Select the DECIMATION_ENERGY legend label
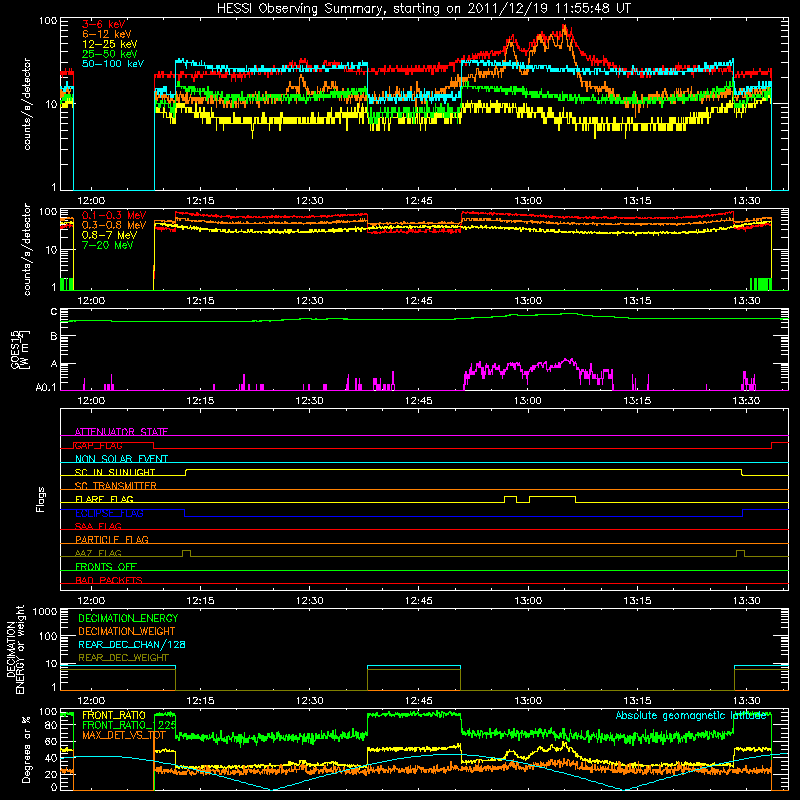The image size is (800, 800). click(128, 618)
